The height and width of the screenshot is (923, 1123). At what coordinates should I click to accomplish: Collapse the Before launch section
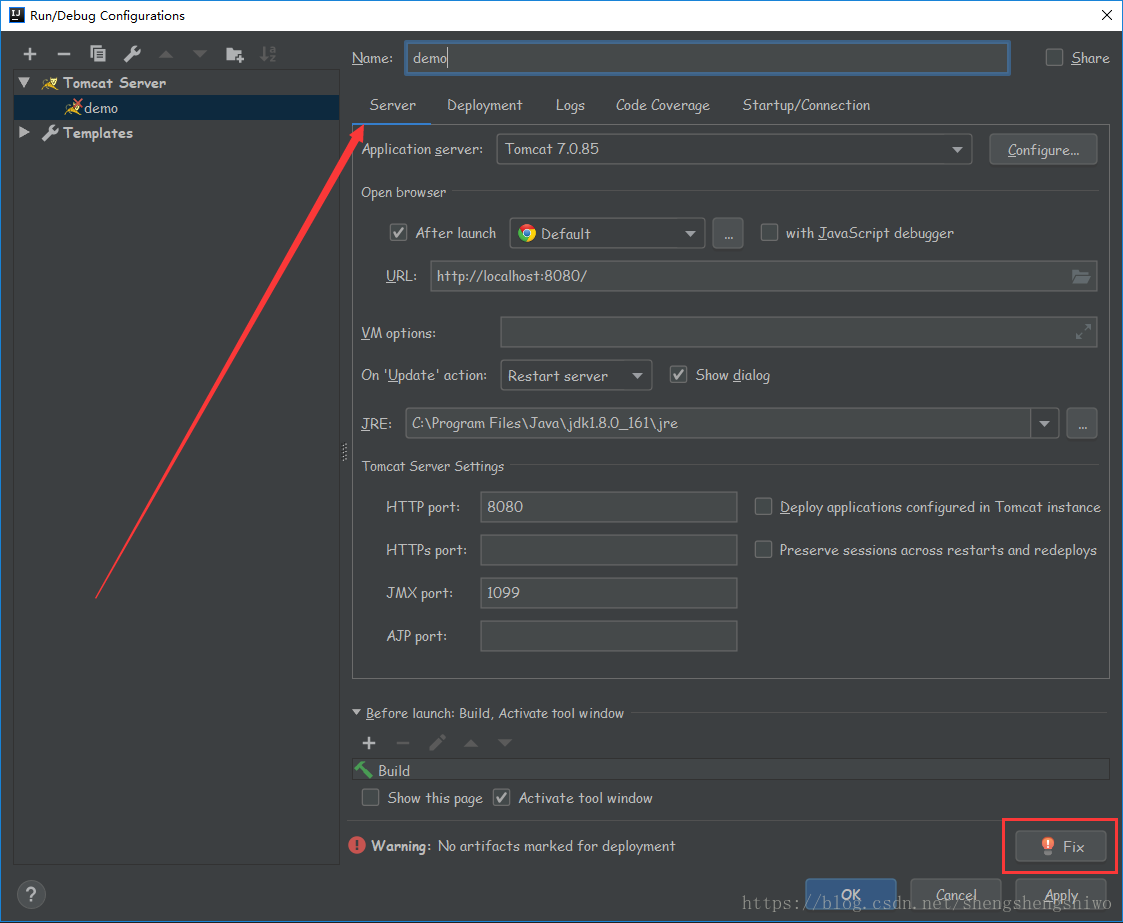(x=357, y=712)
